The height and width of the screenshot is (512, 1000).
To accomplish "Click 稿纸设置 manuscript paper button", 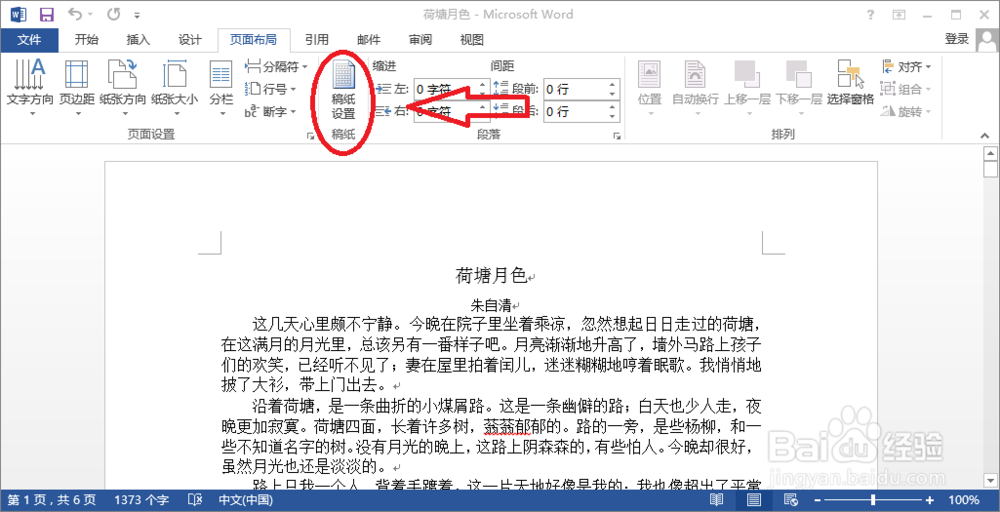I will pyautogui.click(x=343, y=91).
